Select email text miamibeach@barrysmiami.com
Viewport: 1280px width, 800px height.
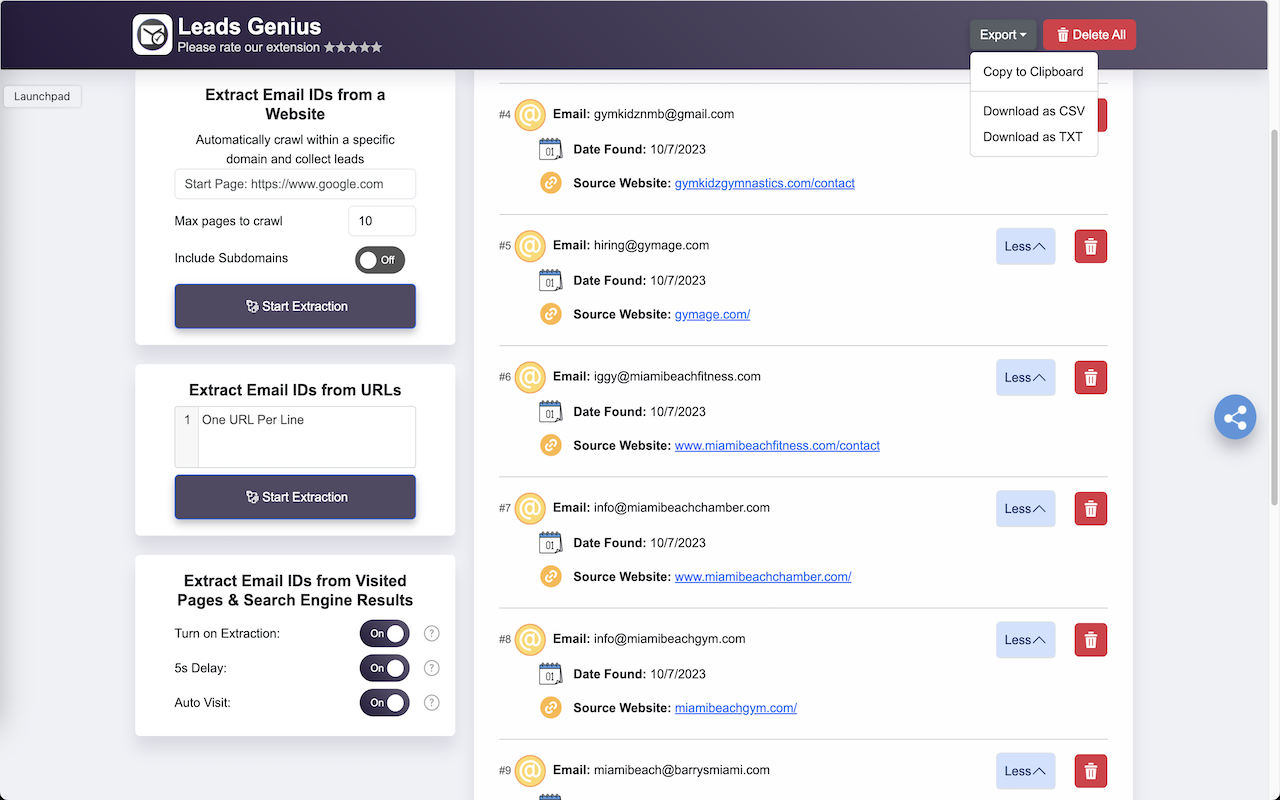point(682,770)
